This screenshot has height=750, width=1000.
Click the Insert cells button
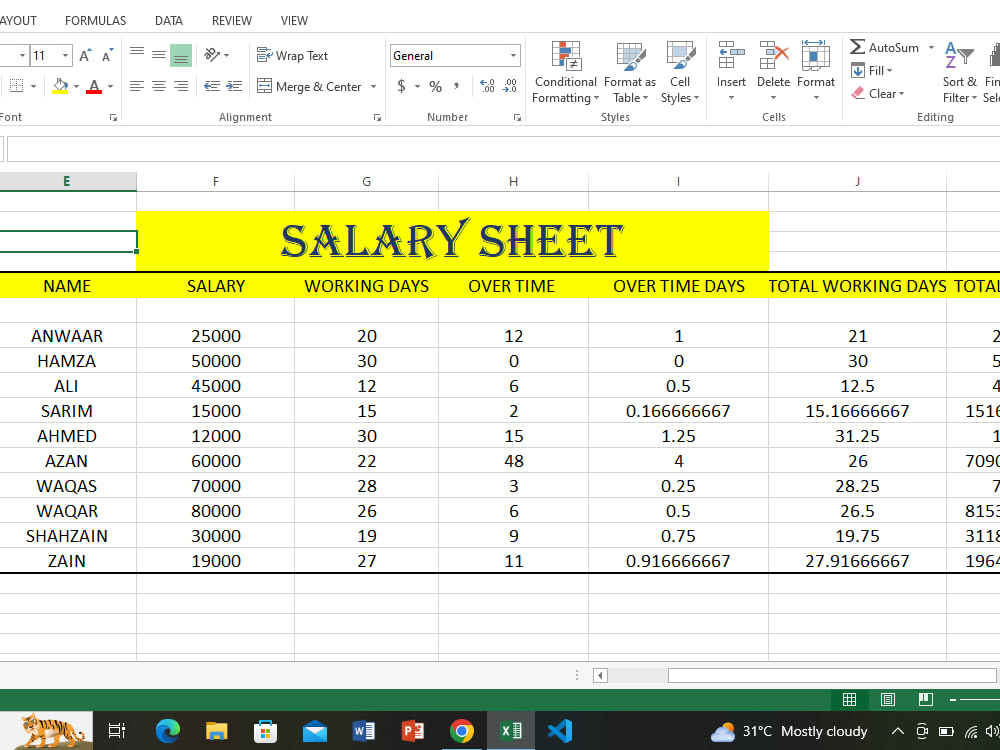click(x=731, y=72)
